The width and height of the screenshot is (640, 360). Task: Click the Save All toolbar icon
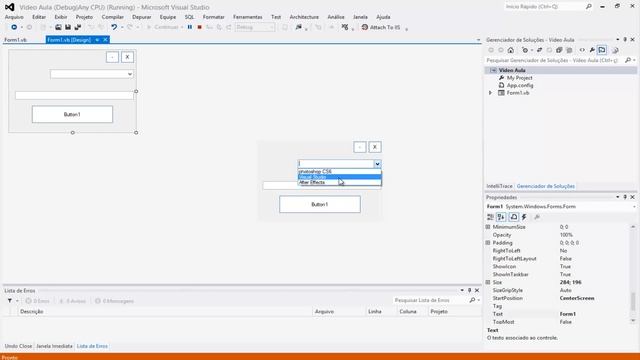coord(78,27)
